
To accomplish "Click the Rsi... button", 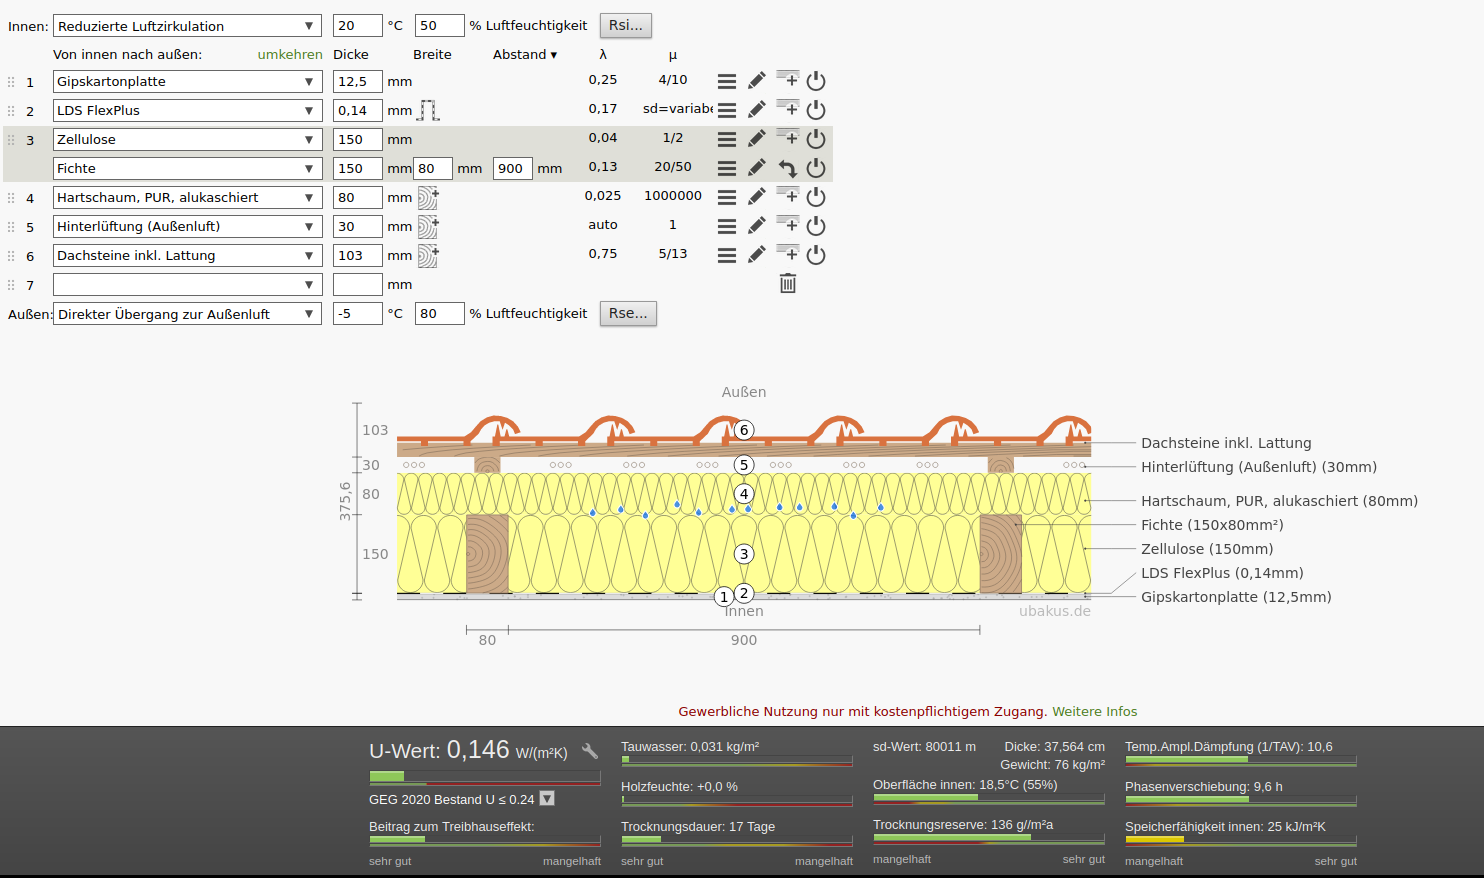I will tap(626, 25).
